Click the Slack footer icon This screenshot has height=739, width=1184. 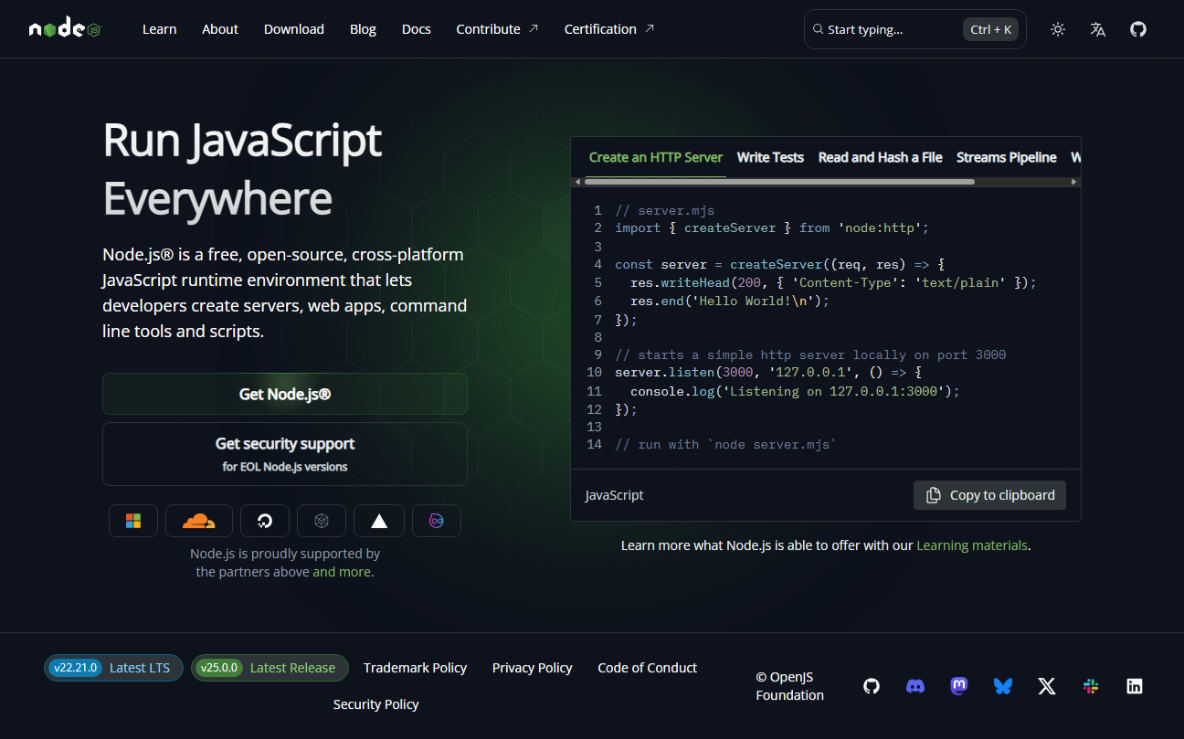pos(1090,686)
